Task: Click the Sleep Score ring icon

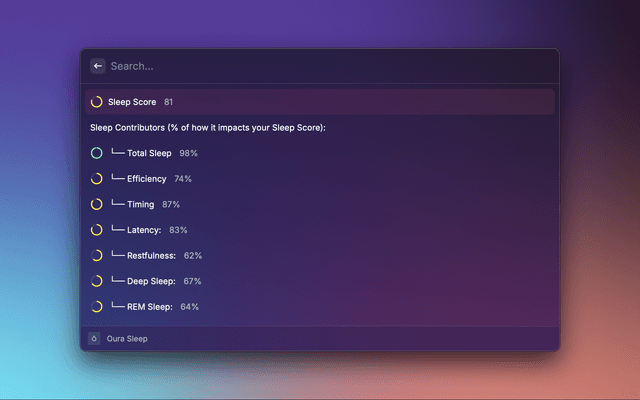Action: pos(97,102)
